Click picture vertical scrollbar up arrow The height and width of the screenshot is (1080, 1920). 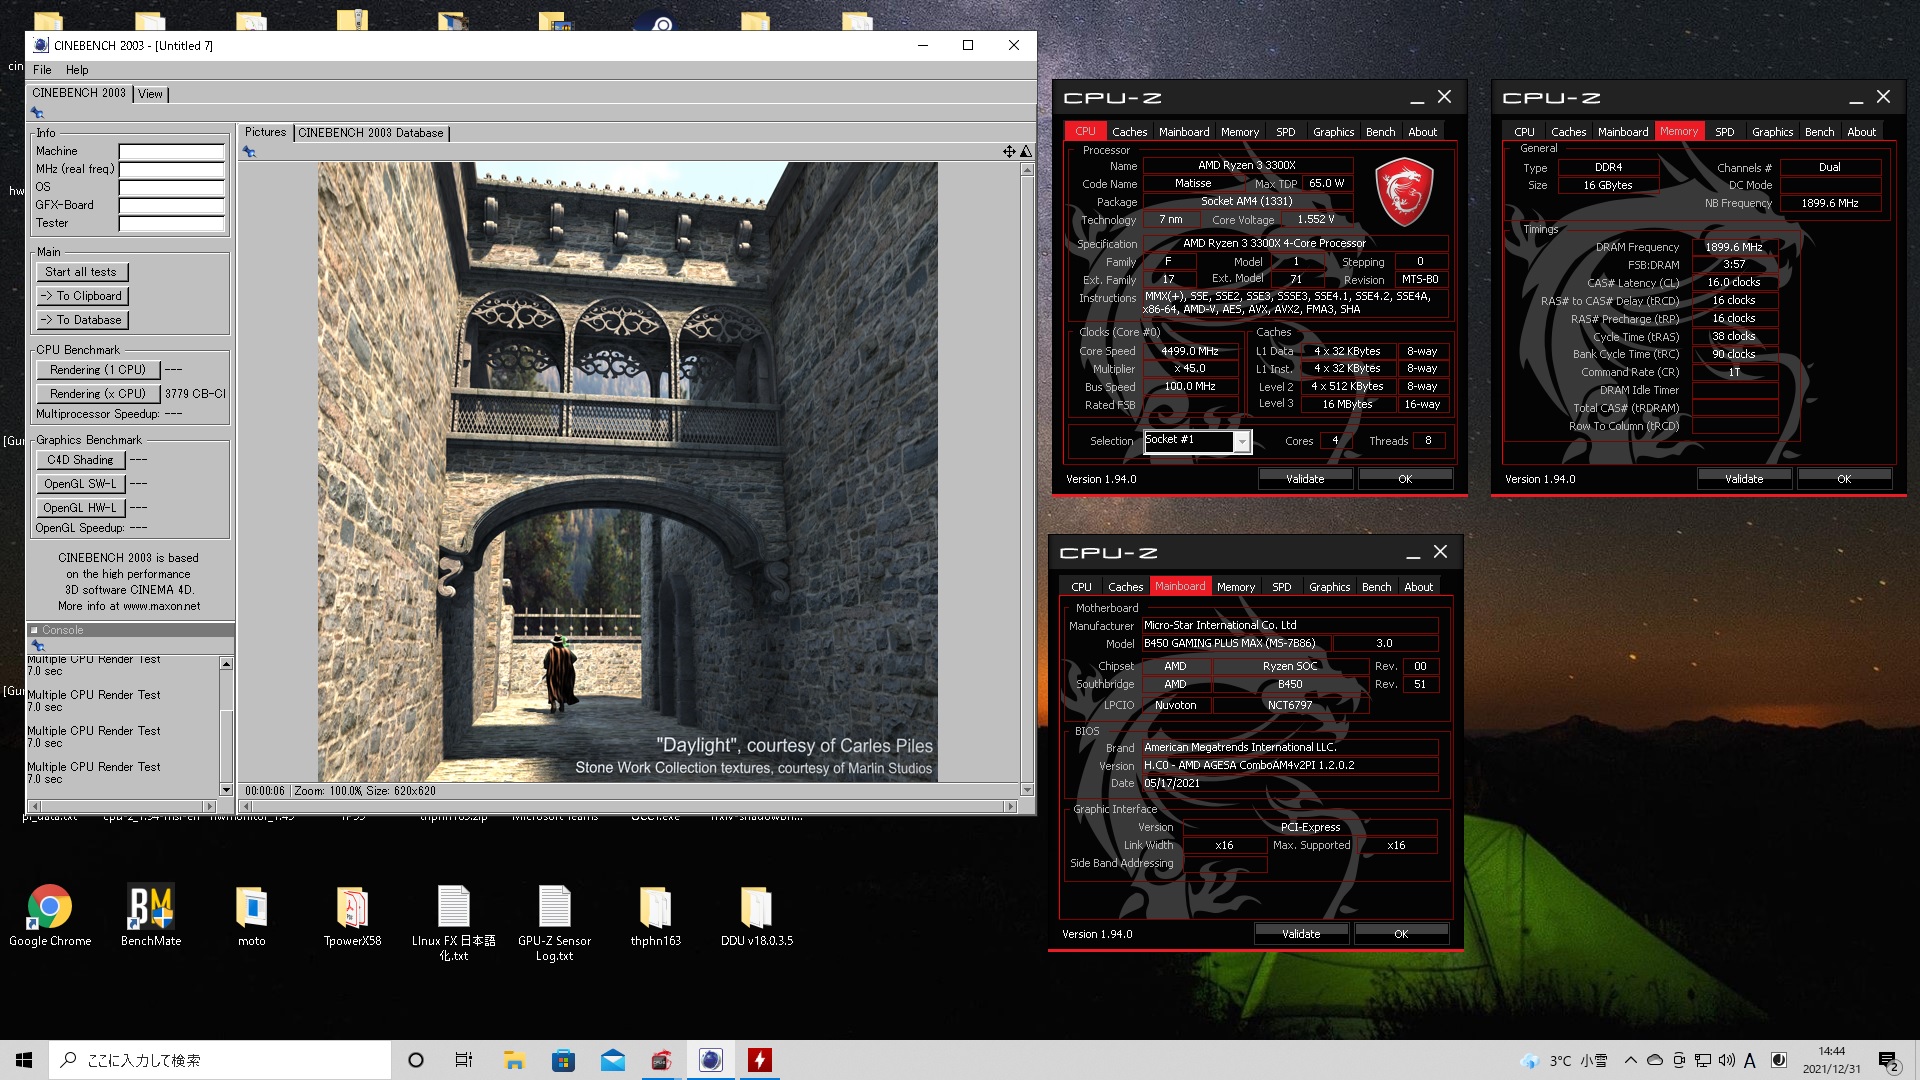point(1027,170)
